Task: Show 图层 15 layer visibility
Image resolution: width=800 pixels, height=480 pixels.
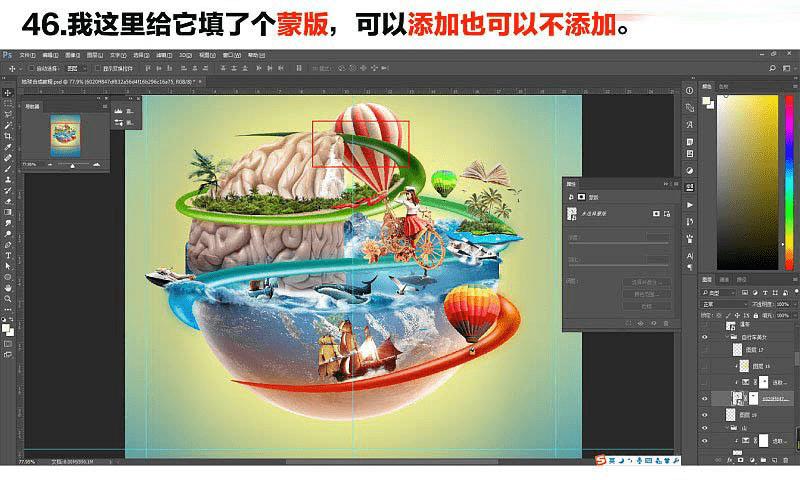Action: (x=705, y=366)
